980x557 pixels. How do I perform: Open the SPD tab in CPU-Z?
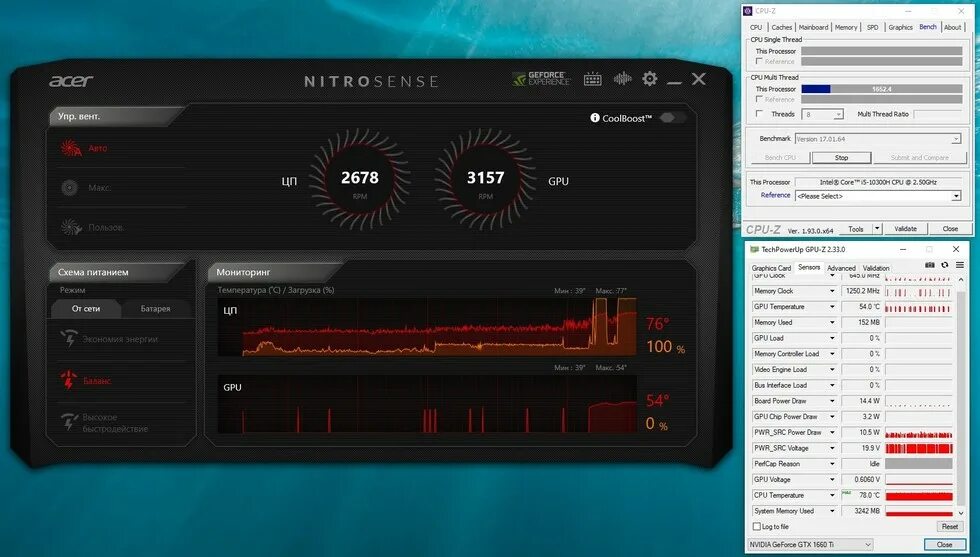tap(872, 28)
